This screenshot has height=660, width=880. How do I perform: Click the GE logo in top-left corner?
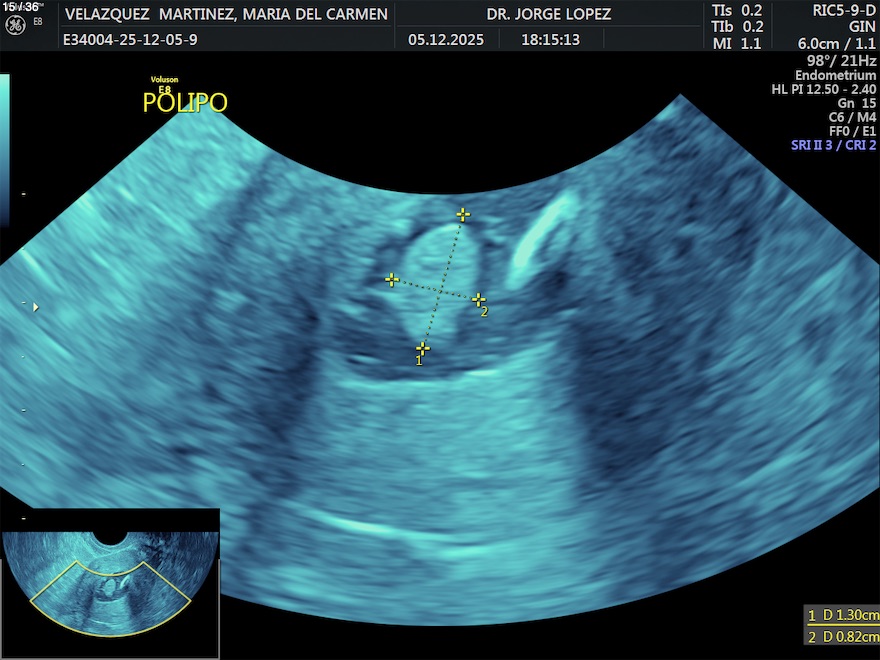pyautogui.click(x=17, y=25)
